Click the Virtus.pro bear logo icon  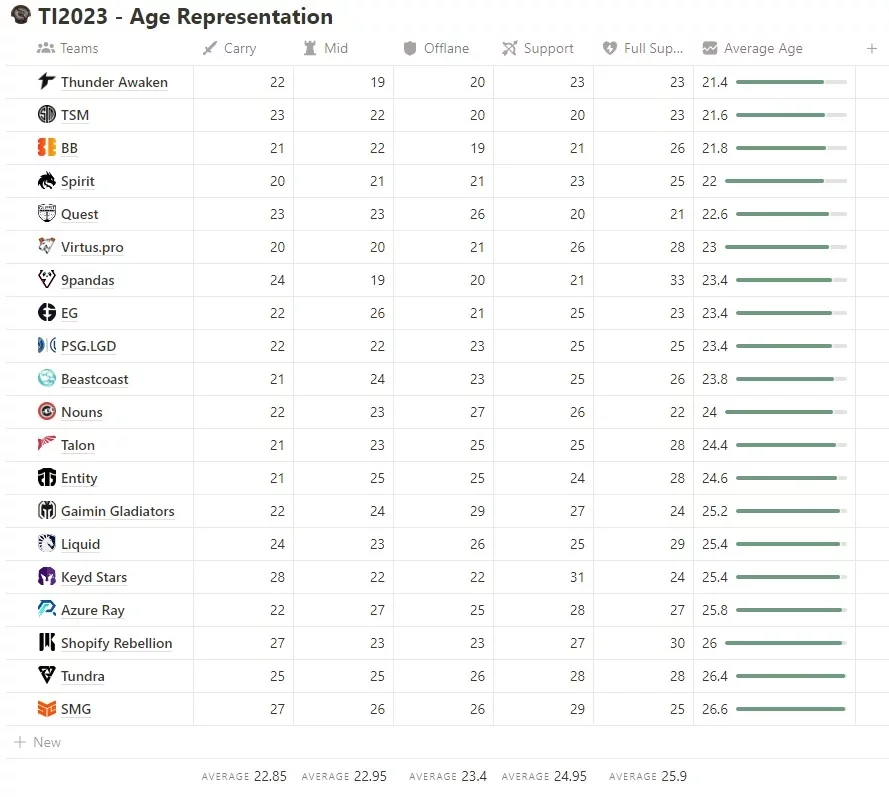coord(47,247)
